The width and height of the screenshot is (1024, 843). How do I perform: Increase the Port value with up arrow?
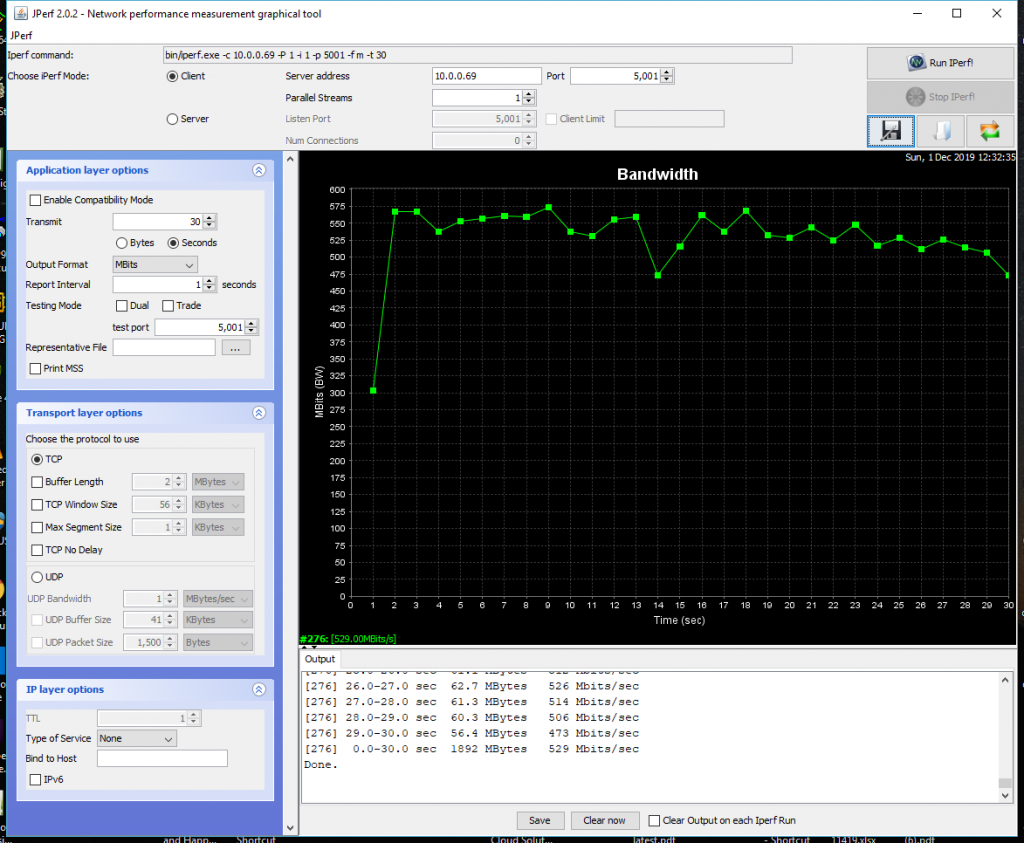pos(667,72)
